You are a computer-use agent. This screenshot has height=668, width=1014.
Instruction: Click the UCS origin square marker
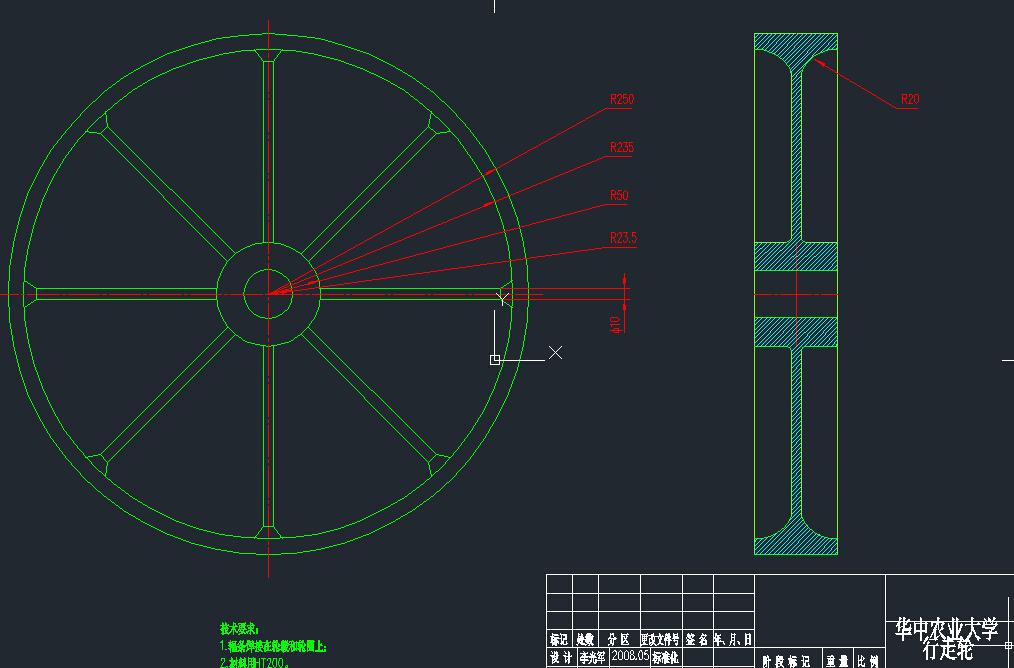495,360
